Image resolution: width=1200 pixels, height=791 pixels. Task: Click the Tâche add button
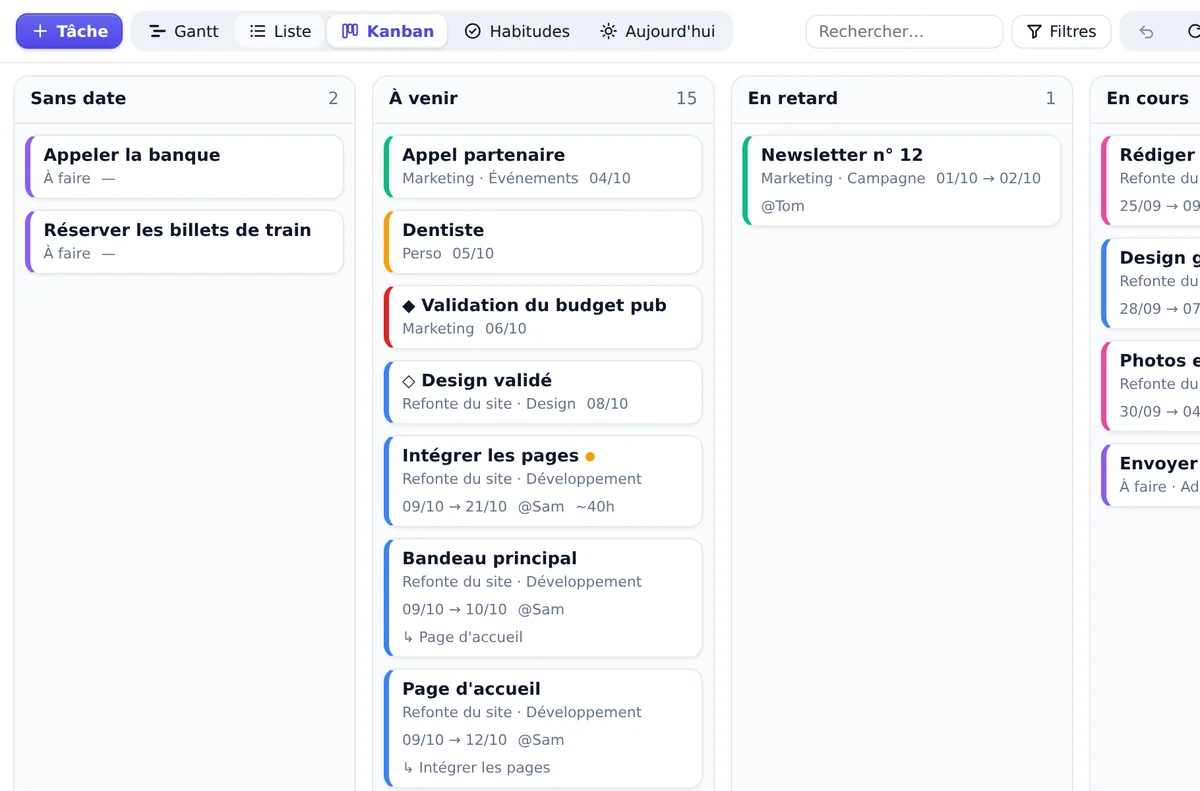pyautogui.click(x=69, y=31)
